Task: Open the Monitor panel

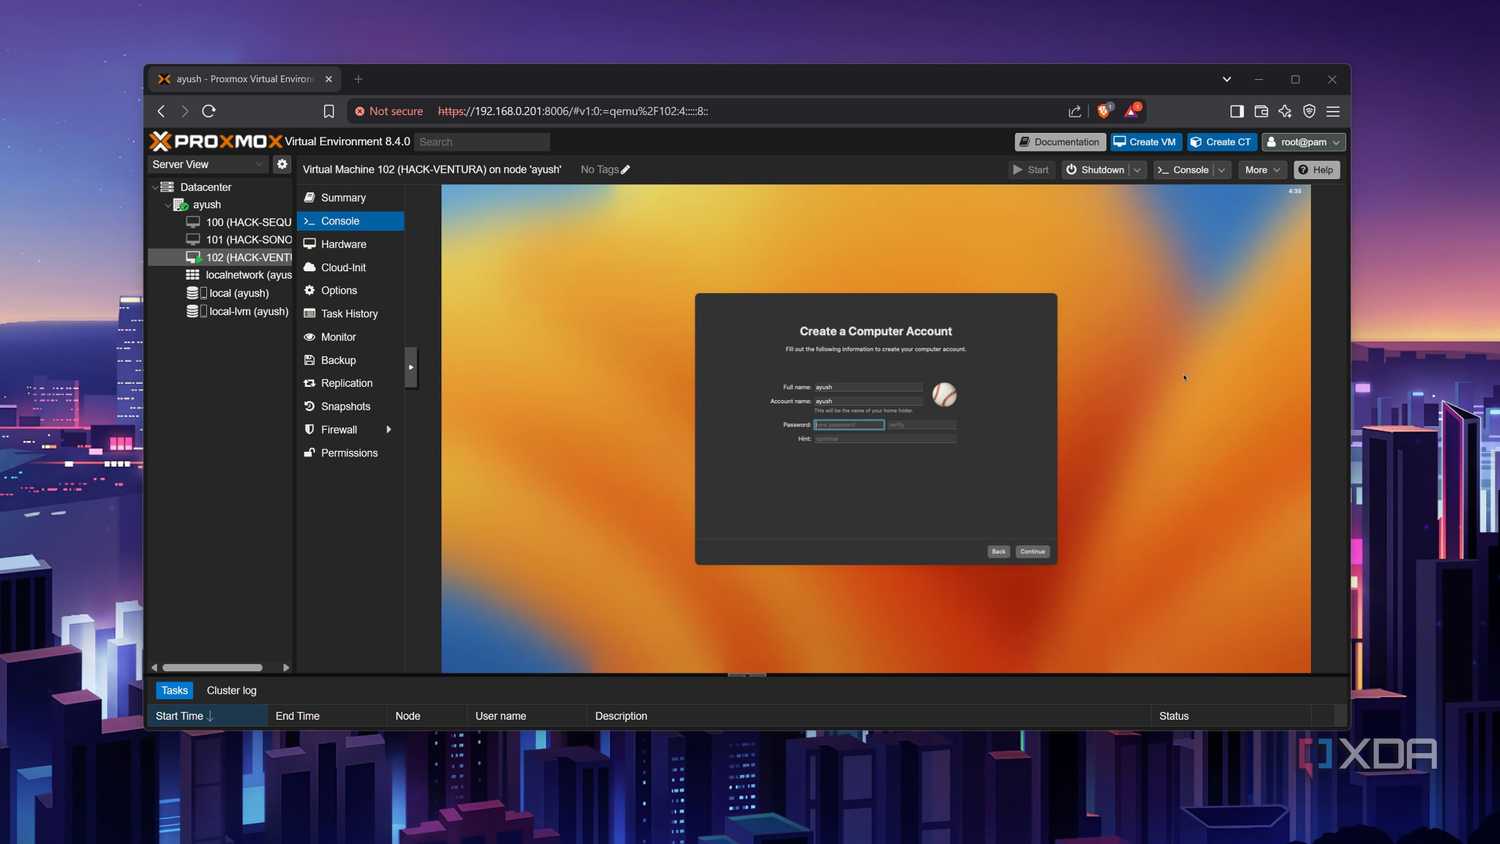Action: click(x=351, y=337)
